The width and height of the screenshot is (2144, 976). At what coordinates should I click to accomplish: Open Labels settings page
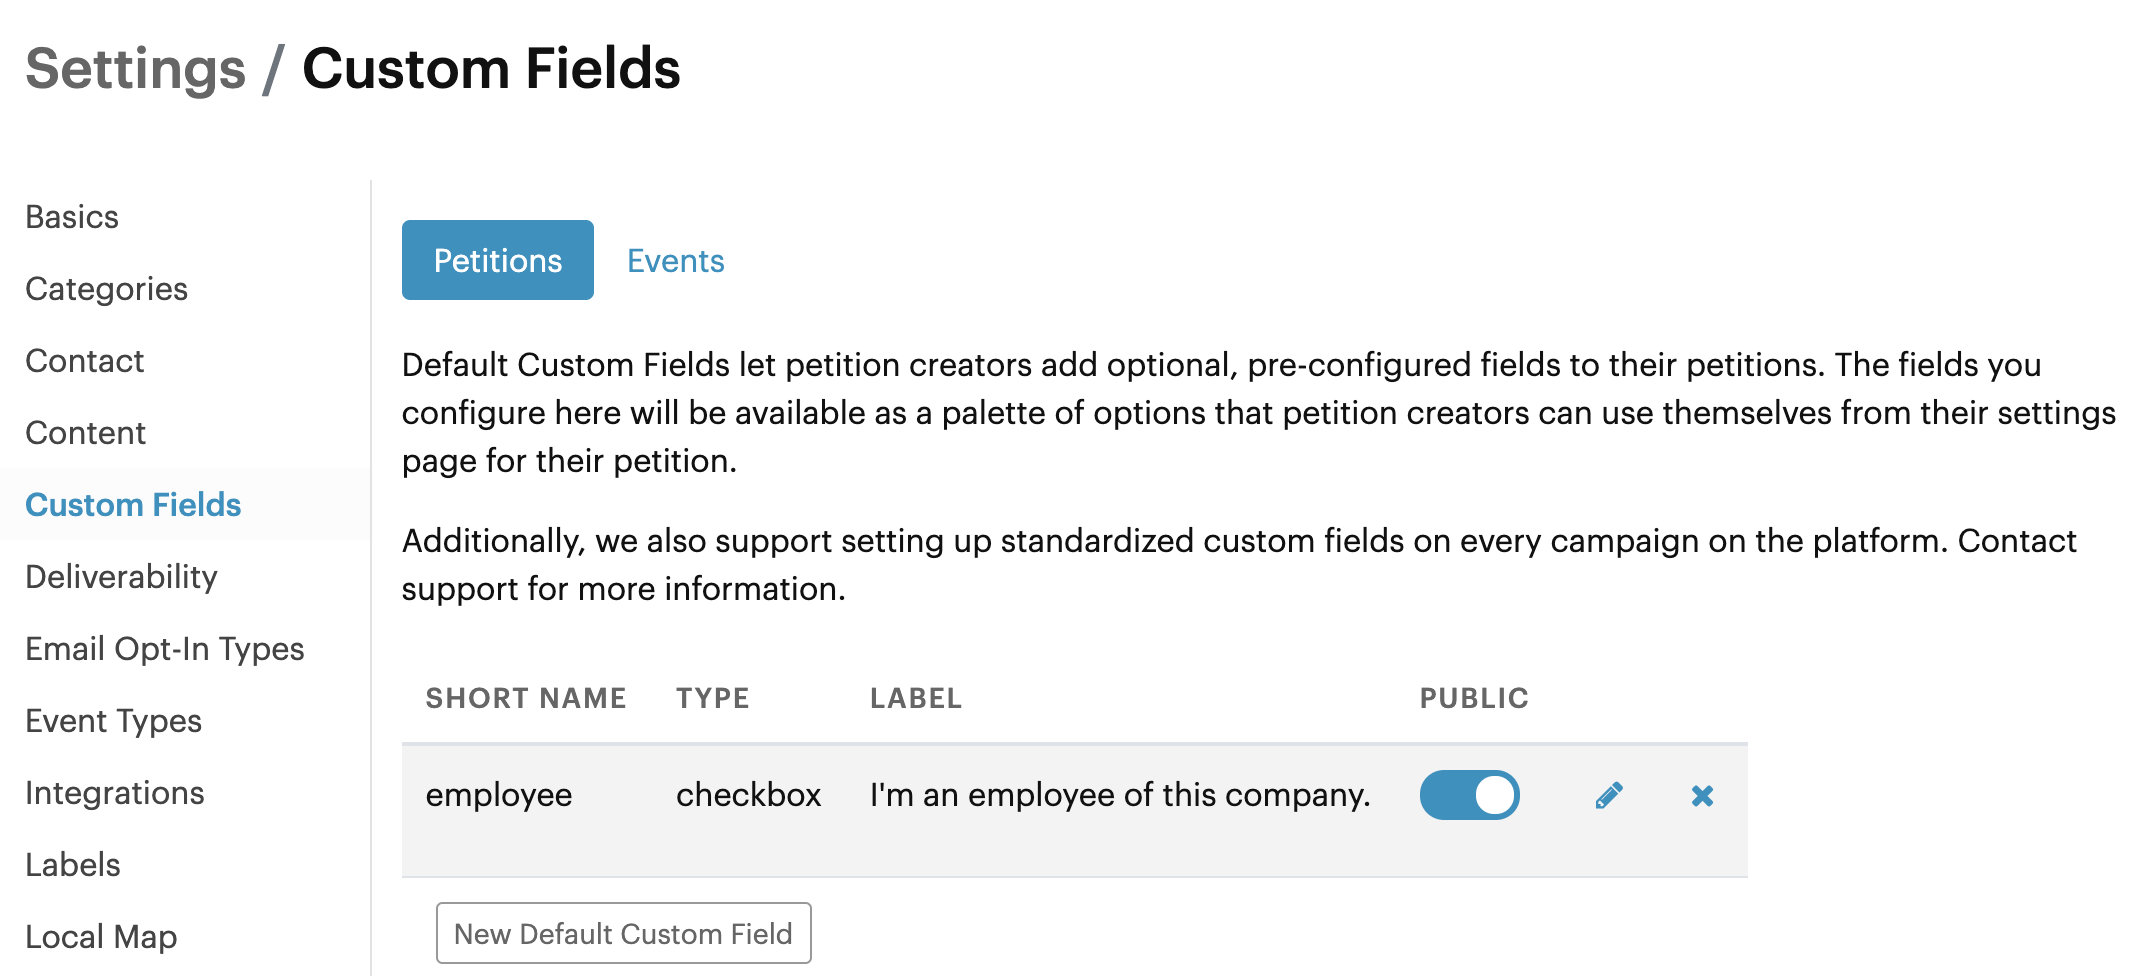tap(73, 865)
